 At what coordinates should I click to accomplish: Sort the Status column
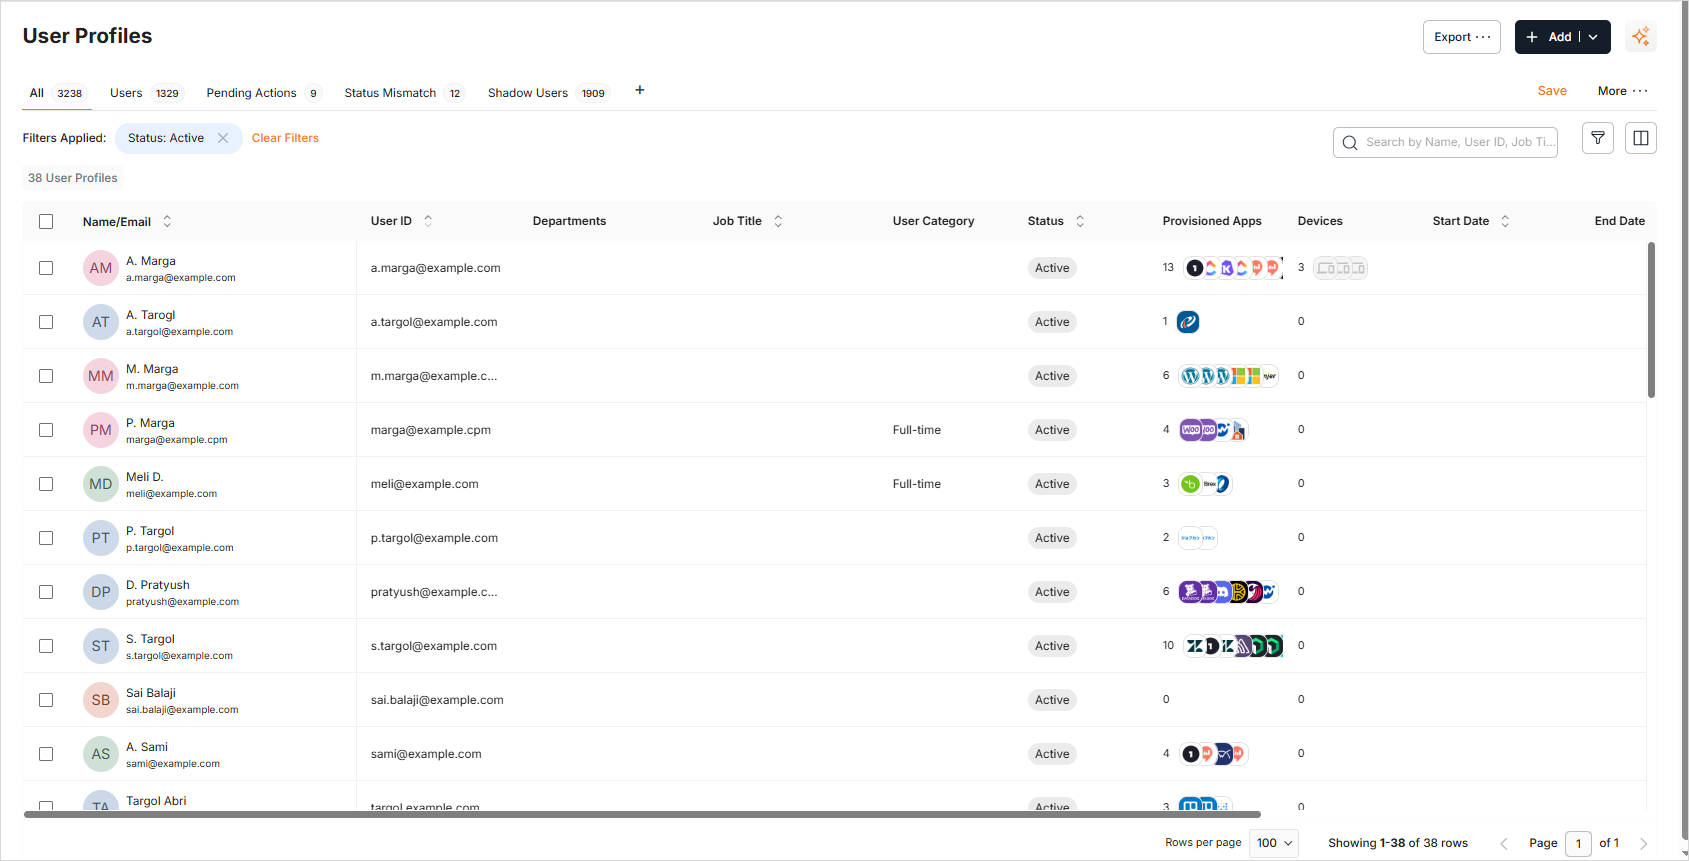tap(1080, 221)
